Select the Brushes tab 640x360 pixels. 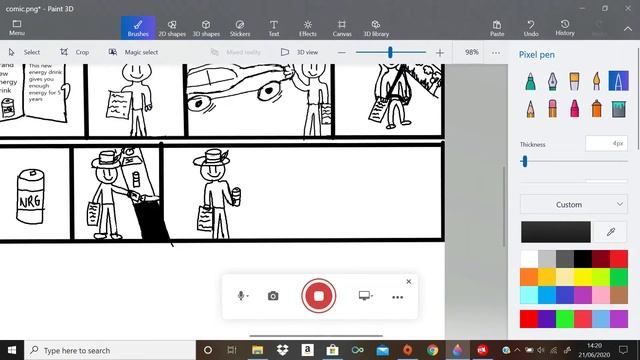coord(138,28)
